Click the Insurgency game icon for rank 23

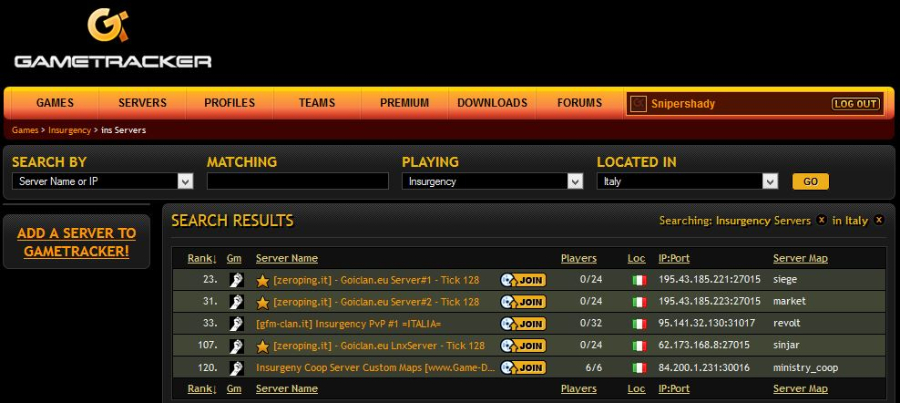[235, 280]
